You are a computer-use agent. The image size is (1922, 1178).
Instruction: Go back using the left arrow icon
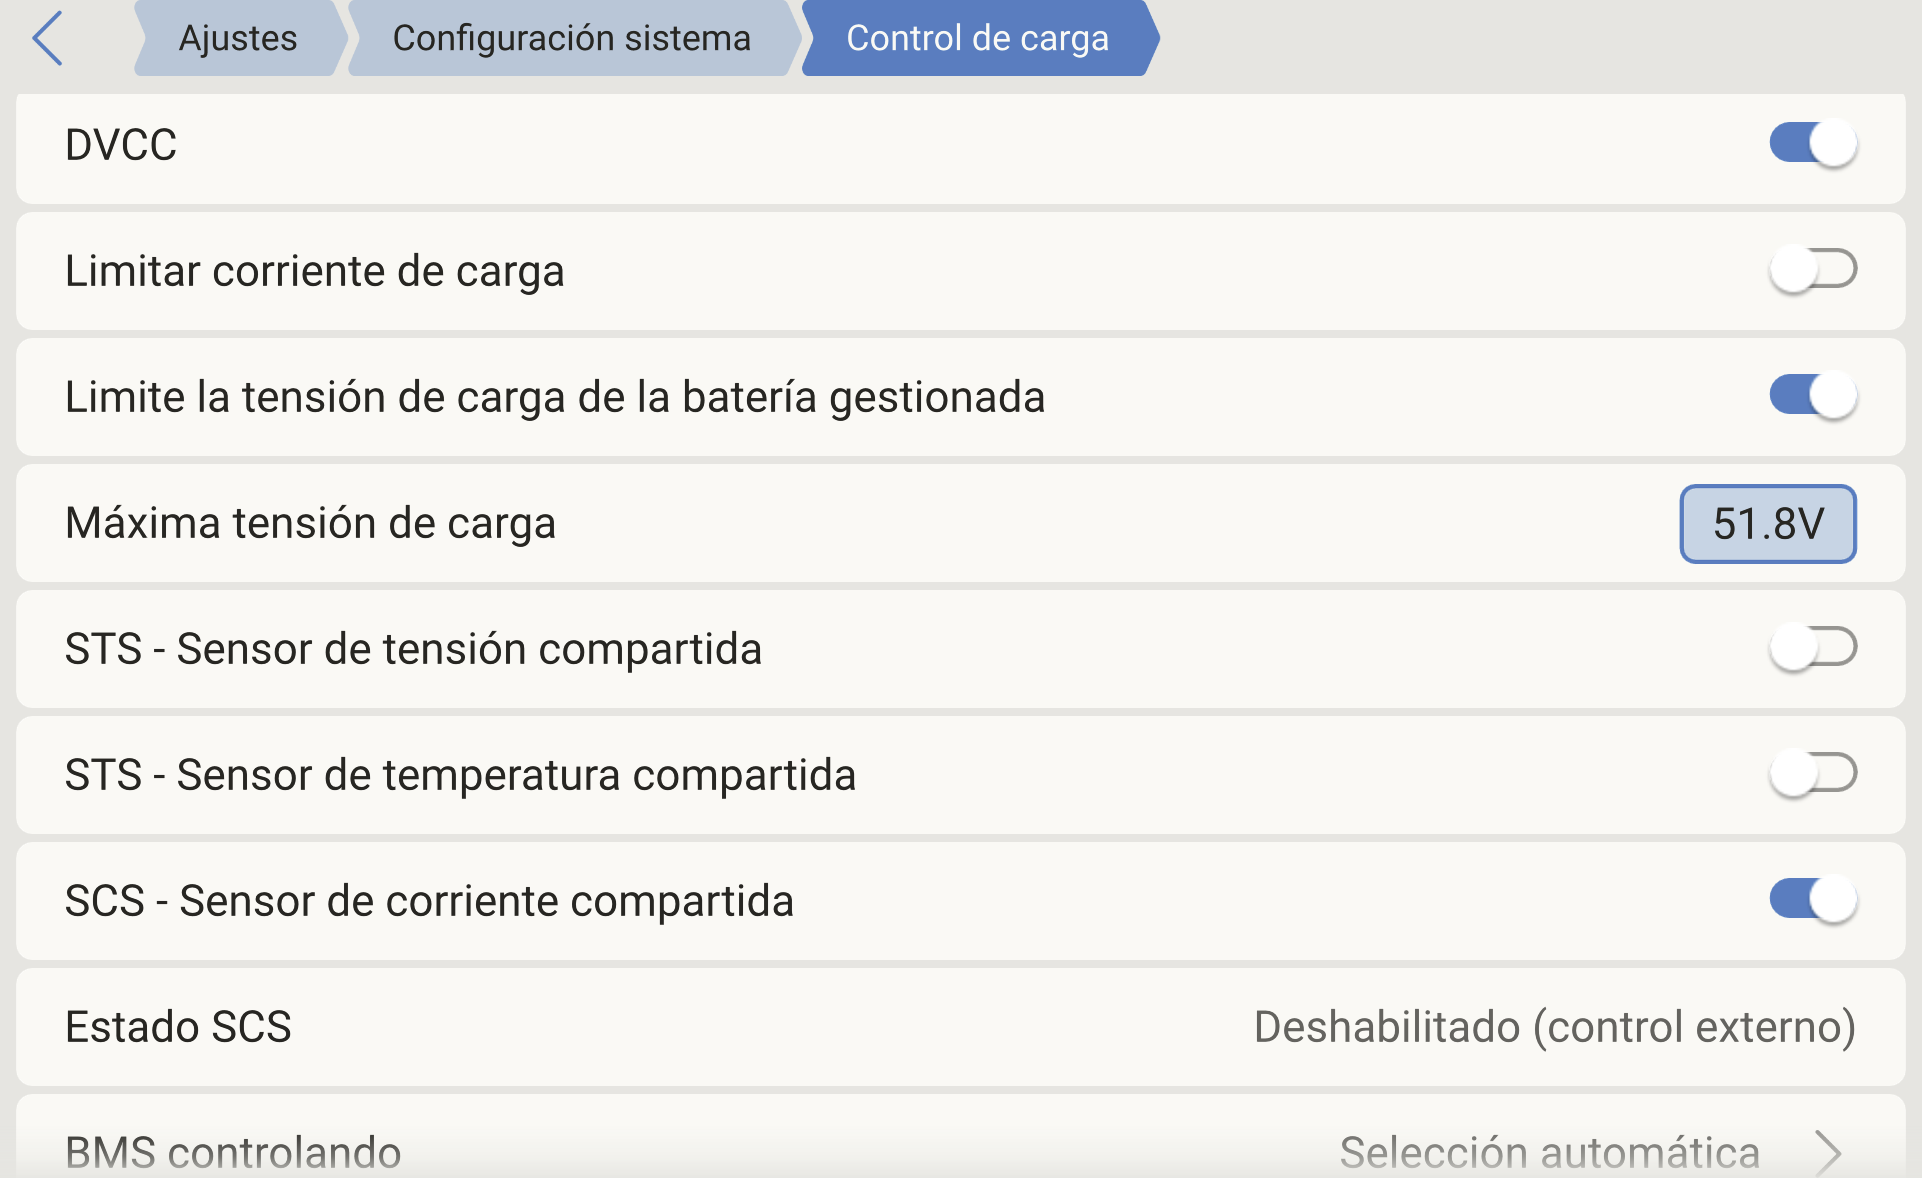[x=48, y=38]
